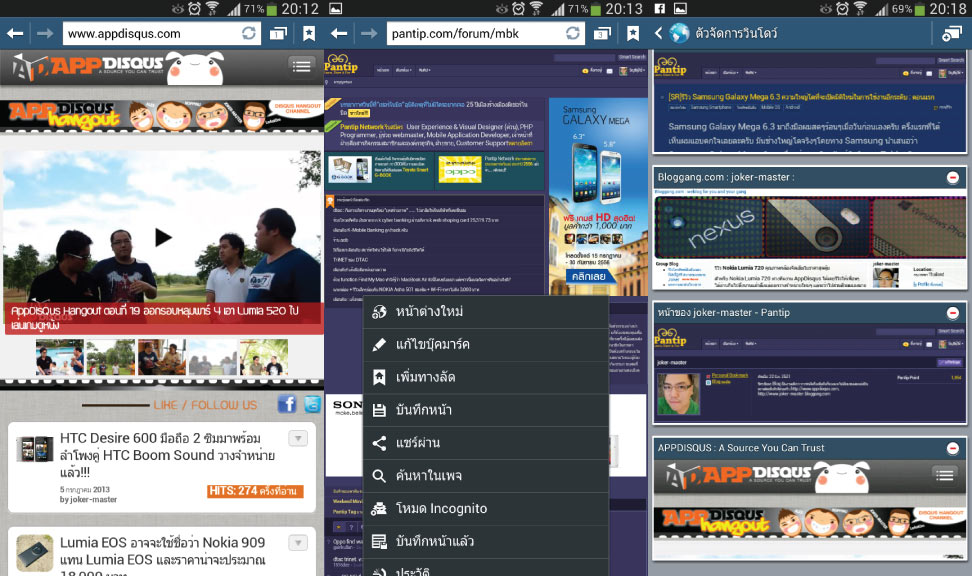Screen dimensions: 972x576
Task: Open bookmarks in the pantip browser toolbar
Action: pos(633,33)
